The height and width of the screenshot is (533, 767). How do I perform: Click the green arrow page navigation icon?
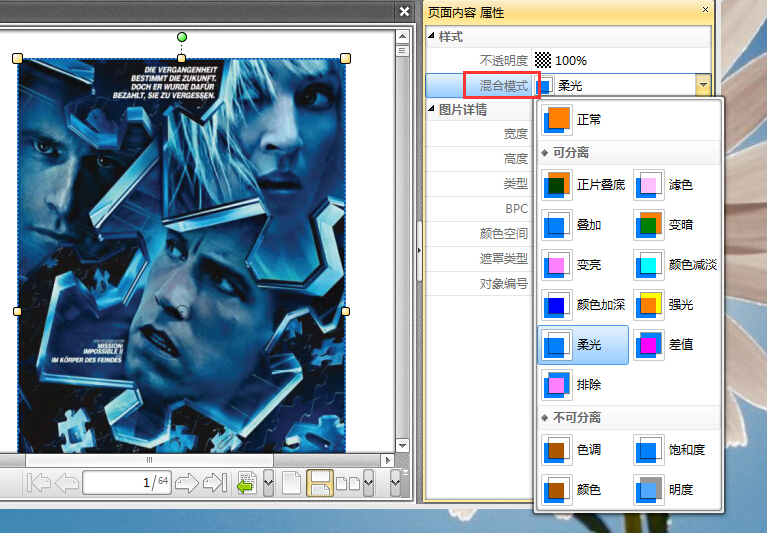click(x=247, y=483)
